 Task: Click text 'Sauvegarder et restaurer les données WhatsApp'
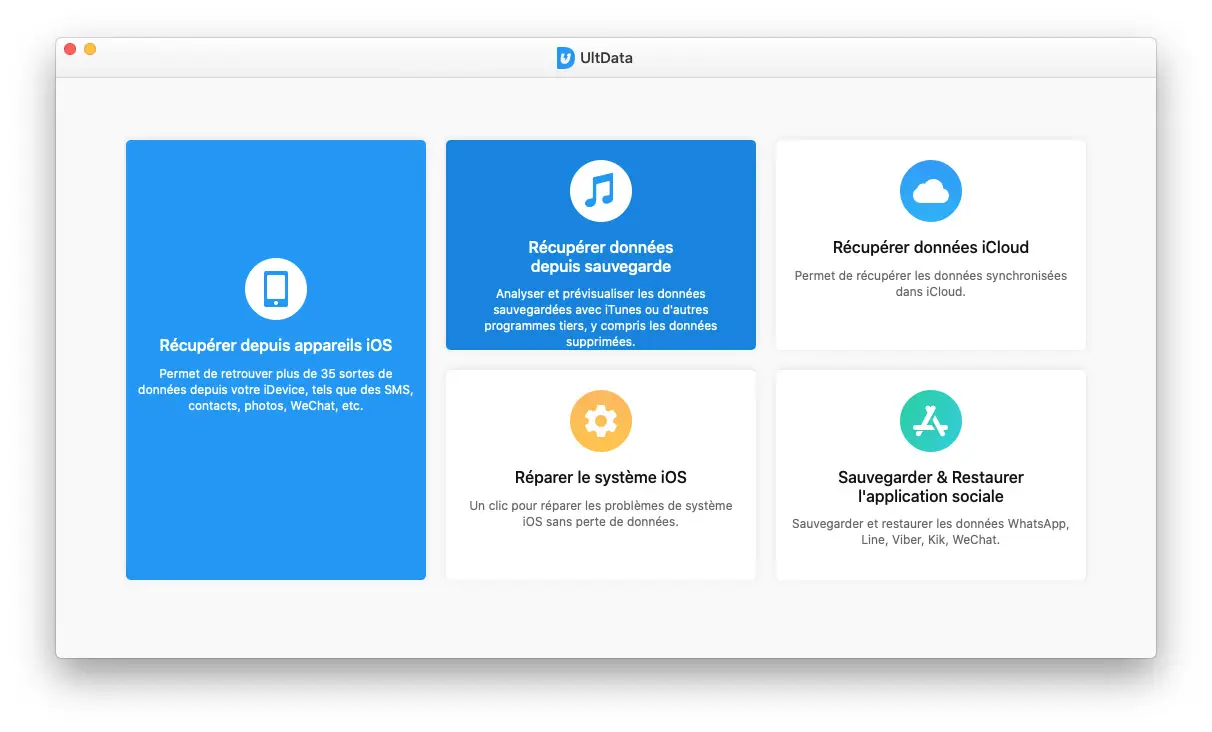(931, 524)
